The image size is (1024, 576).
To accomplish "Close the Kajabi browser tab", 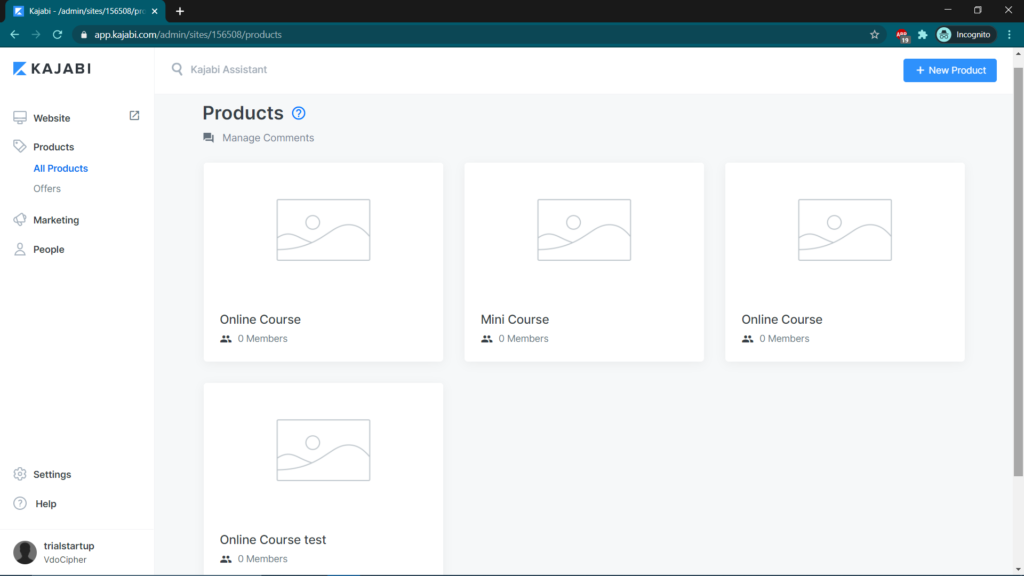I will pos(155,11).
